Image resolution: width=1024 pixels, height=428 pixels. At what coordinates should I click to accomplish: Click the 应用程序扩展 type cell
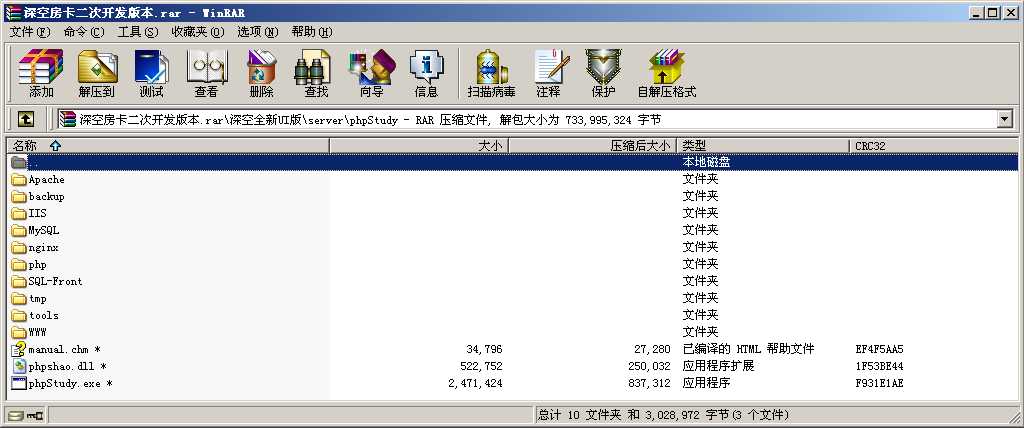pyautogui.click(x=718, y=367)
